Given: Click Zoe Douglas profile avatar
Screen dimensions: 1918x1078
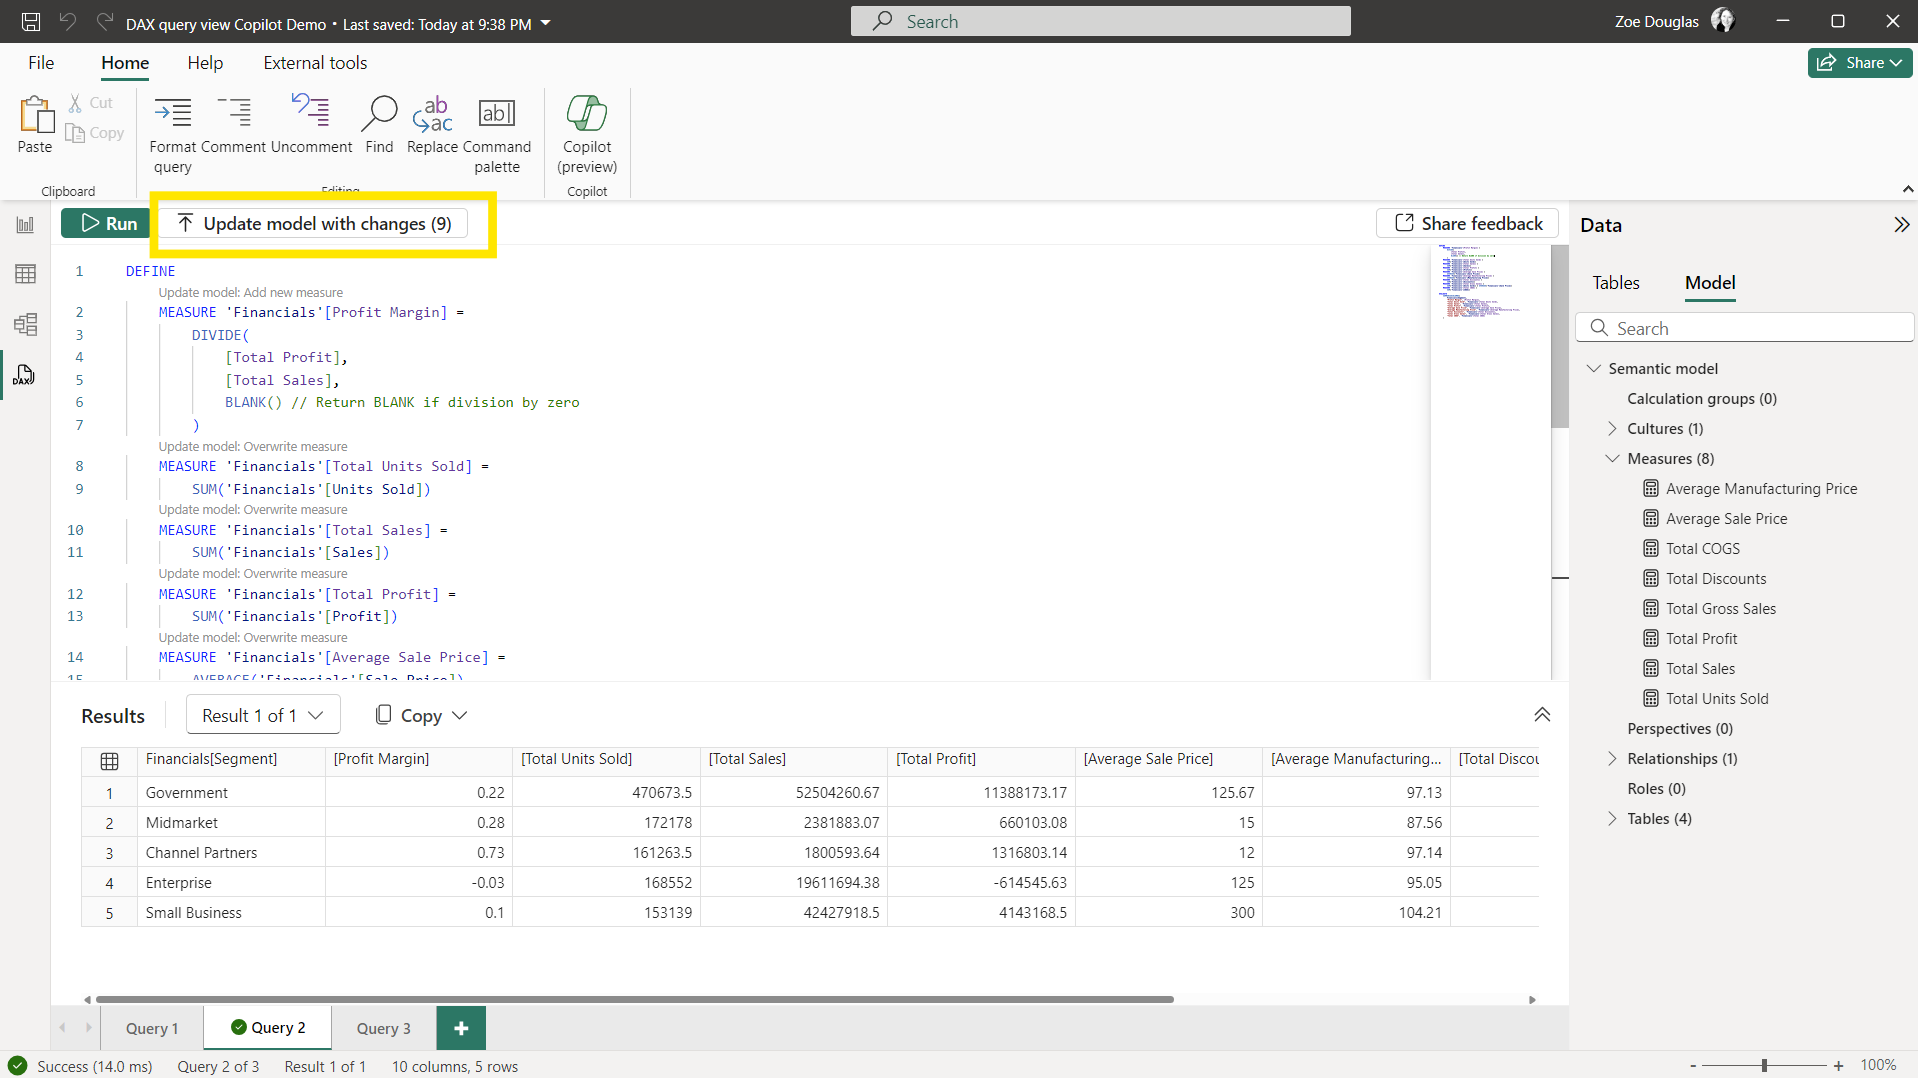Looking at the screenshot, I should coord(1723,21).
